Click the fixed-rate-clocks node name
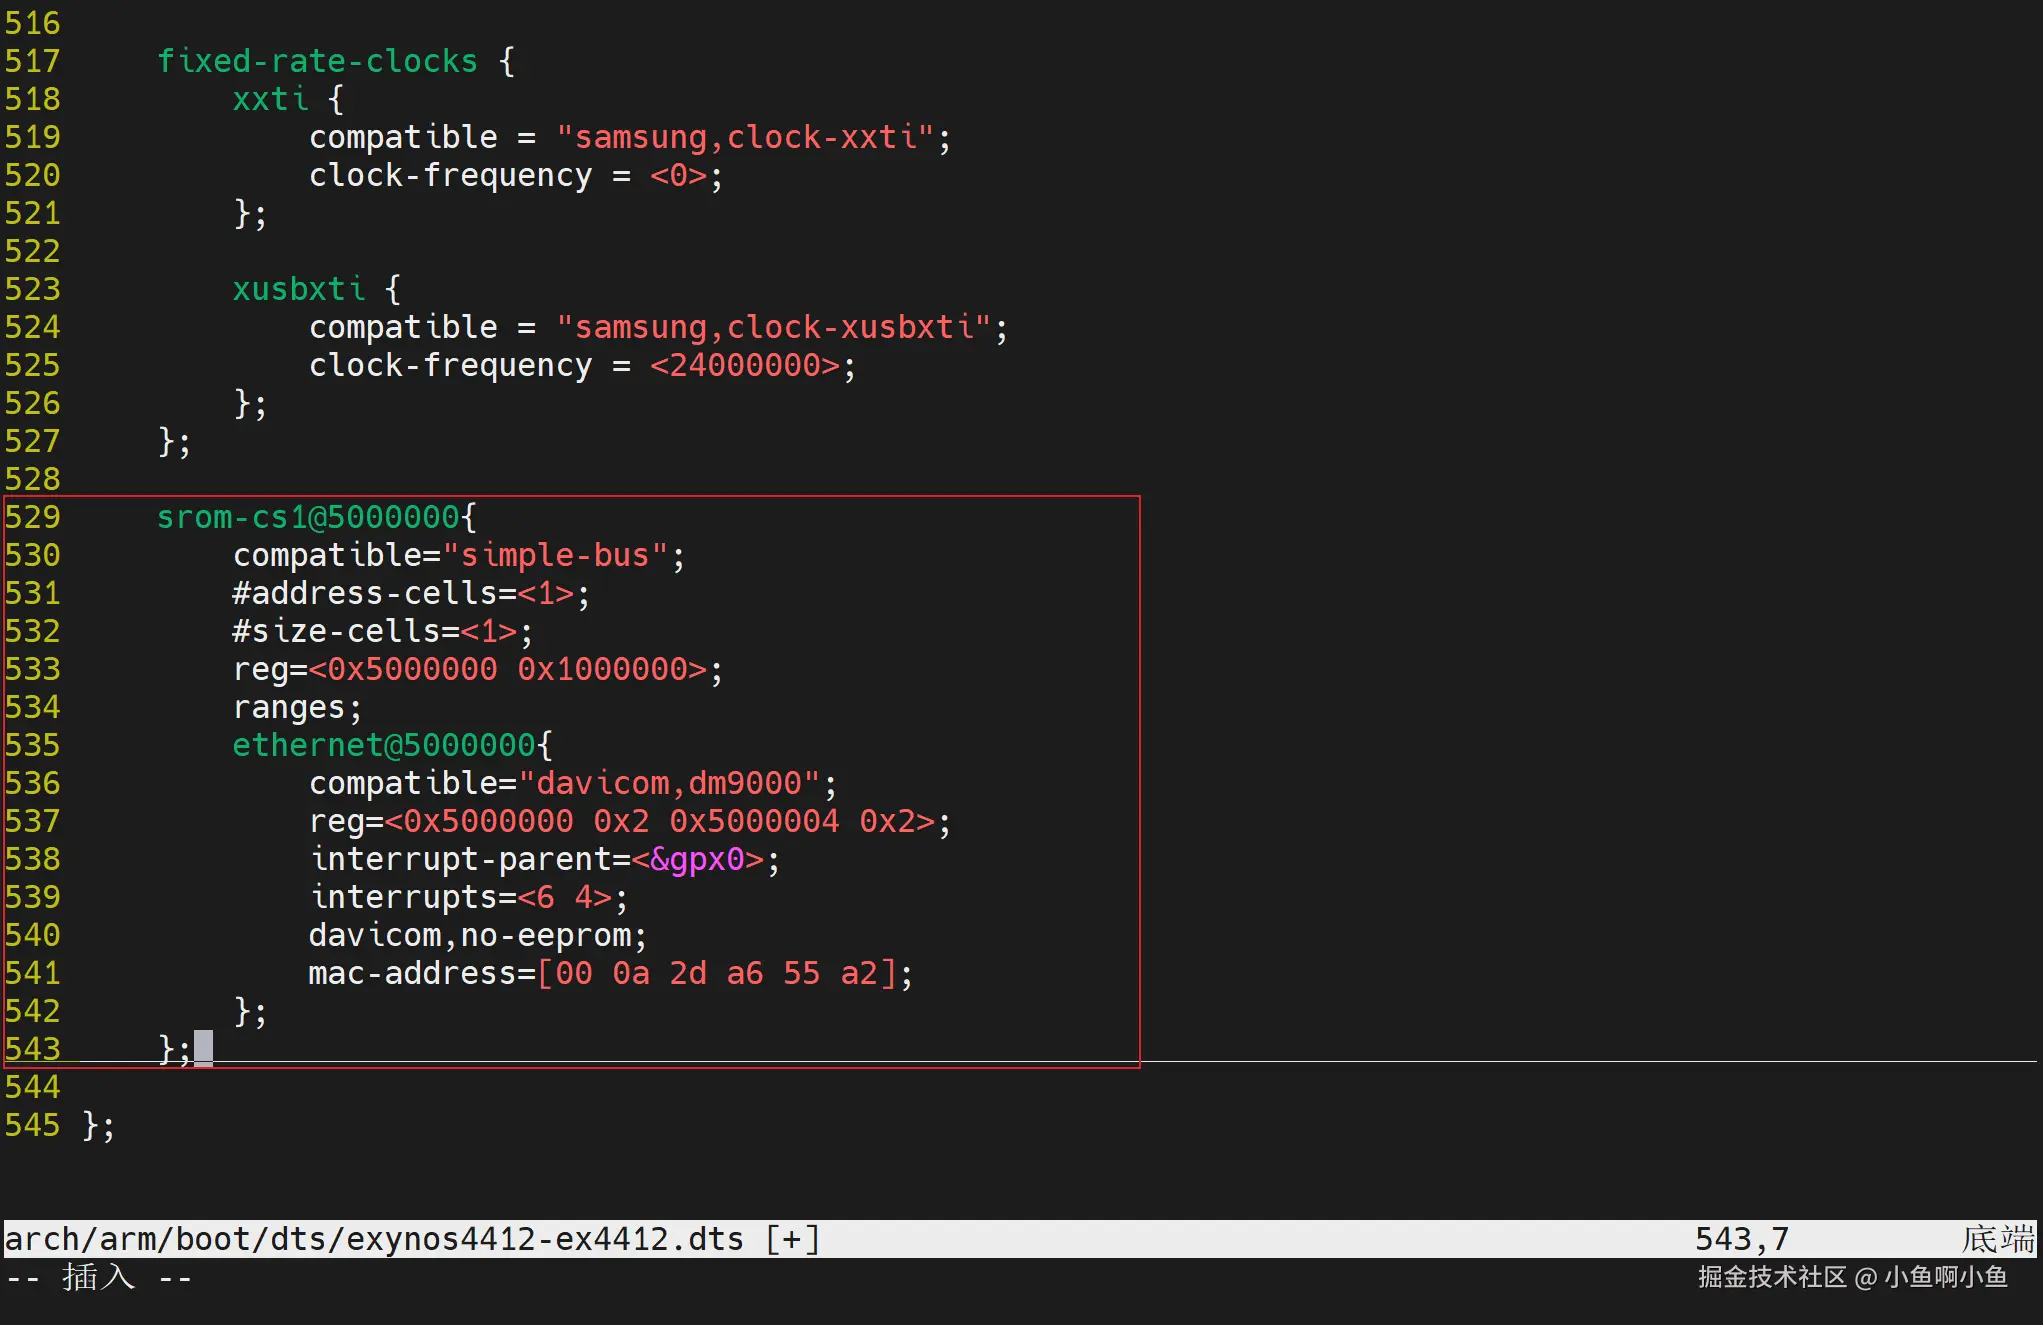The height and width of the screenshot is (1325, 2043). click(317, 61)
